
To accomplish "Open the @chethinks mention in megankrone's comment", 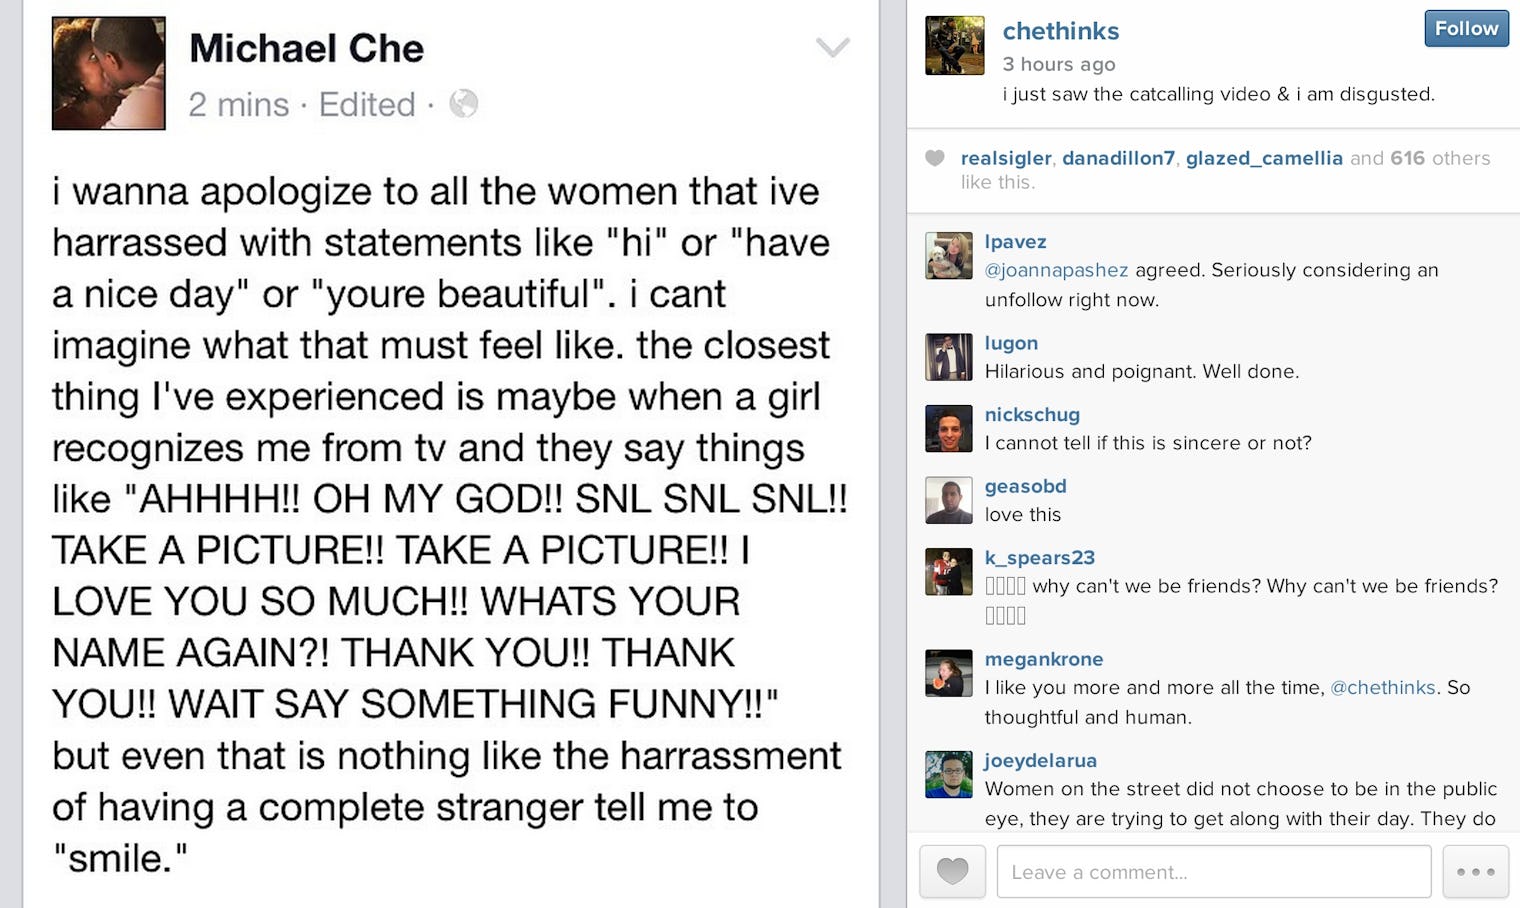I will click(x=1382, y=688).
